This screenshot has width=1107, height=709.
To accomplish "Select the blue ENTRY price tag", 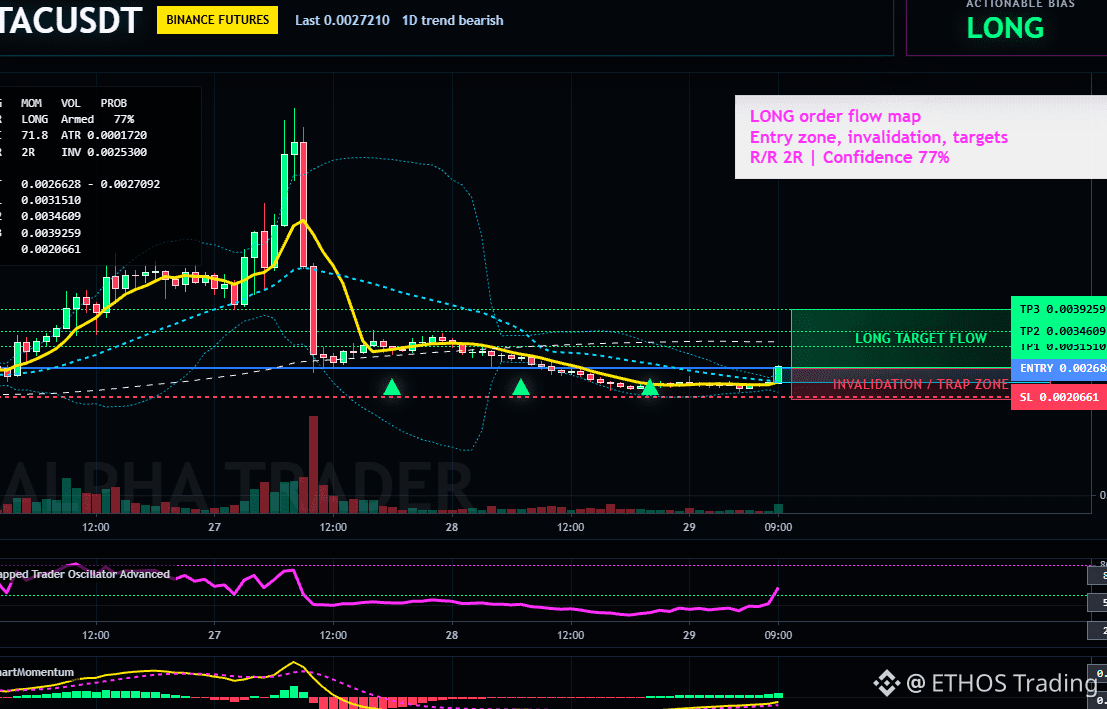I will click(x=1058, y=368).
